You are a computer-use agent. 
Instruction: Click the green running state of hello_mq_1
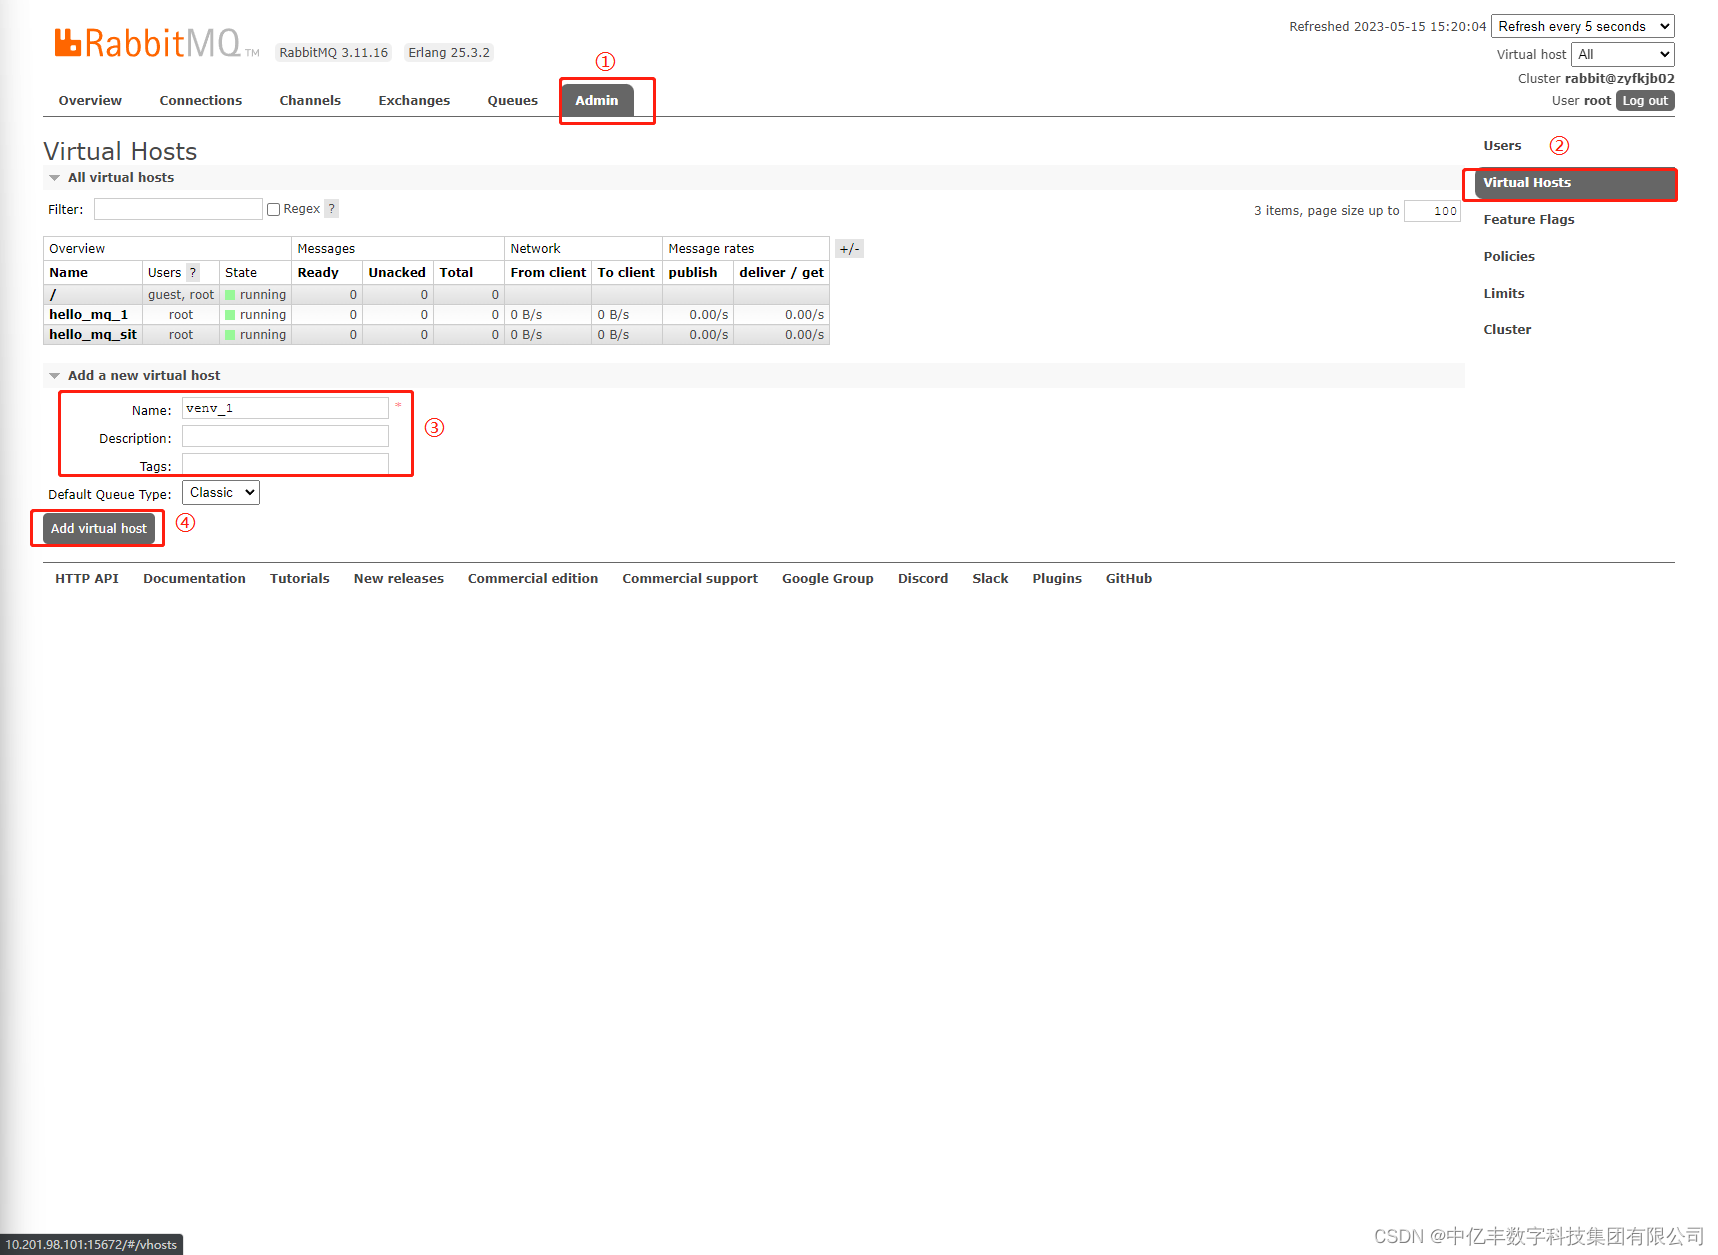coord(256,315)
